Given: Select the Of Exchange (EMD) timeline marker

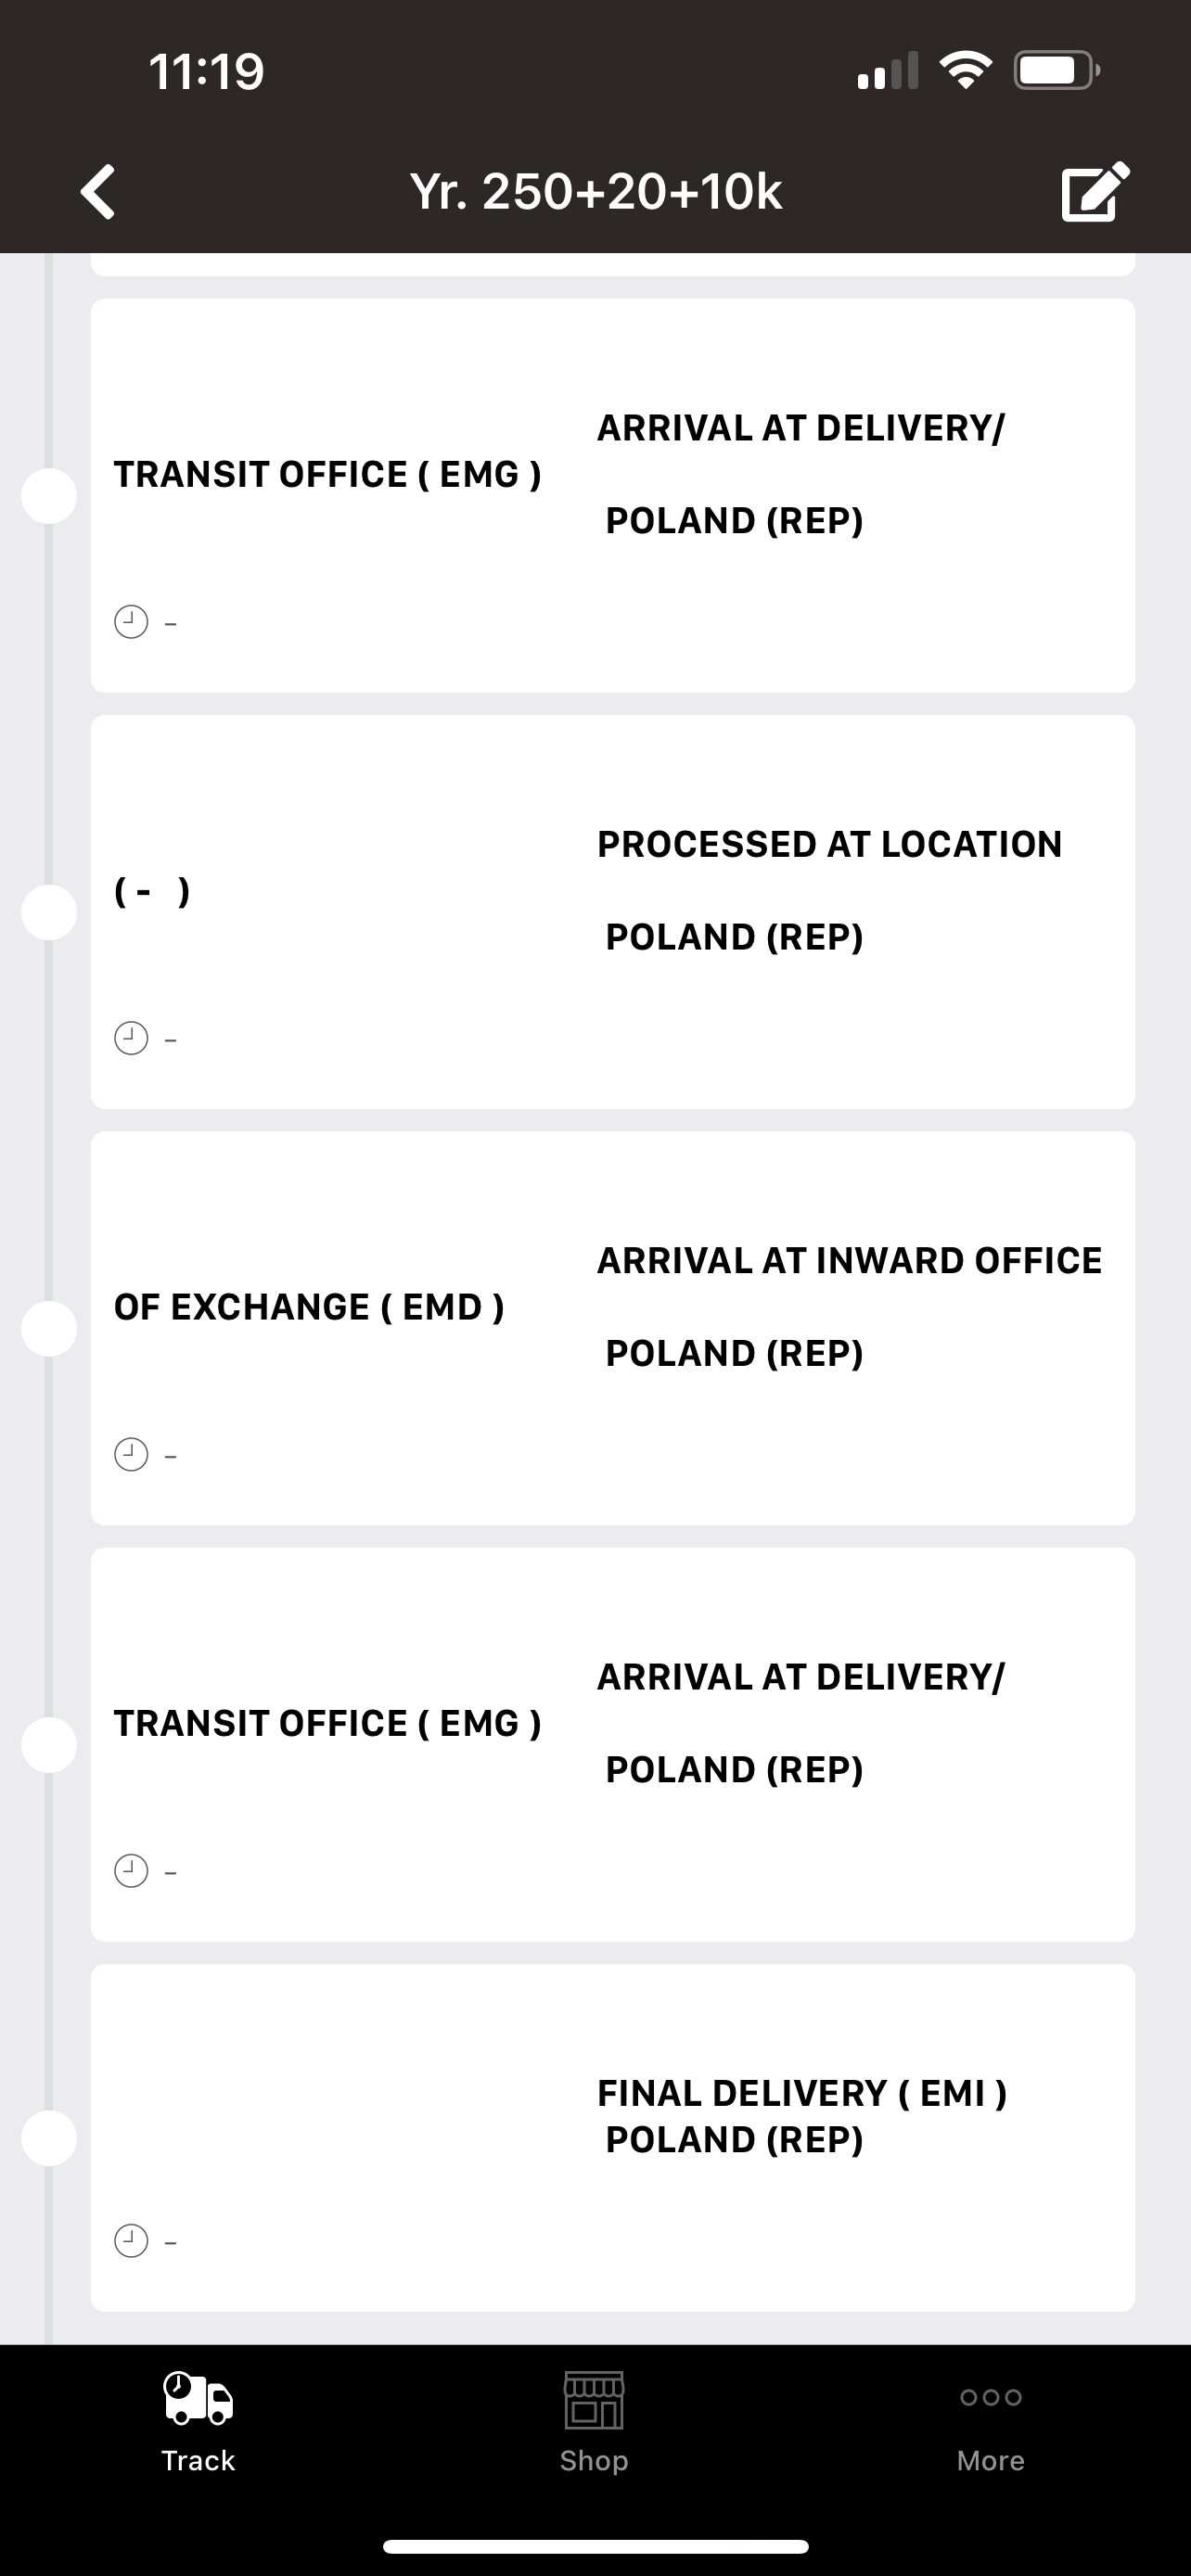Looking at the screenshot, I should pos(49,1329).
